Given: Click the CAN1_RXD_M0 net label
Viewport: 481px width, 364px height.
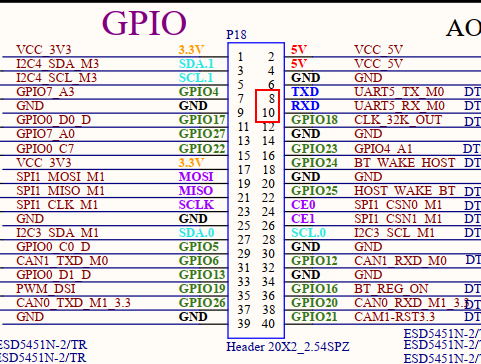Looking at the screenshot, I should click(400, 260).
